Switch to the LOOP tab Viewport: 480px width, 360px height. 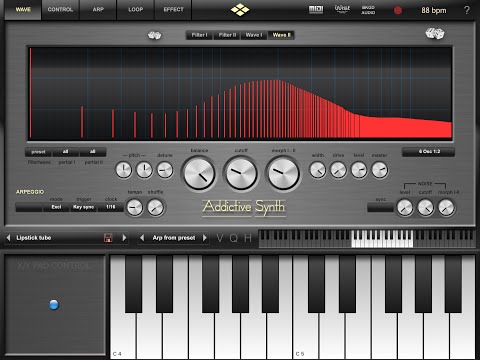click(x=136, y=10)
